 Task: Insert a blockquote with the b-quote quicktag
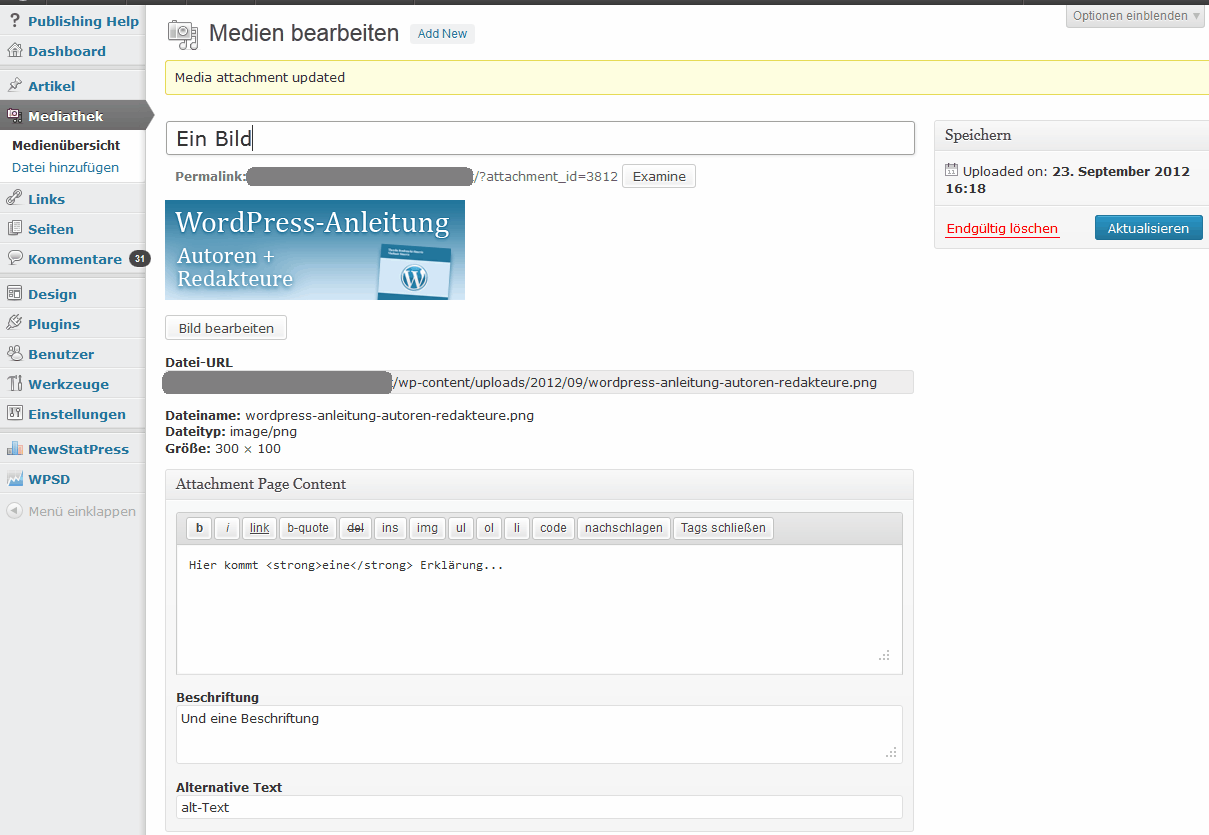(x=308, y=528)
